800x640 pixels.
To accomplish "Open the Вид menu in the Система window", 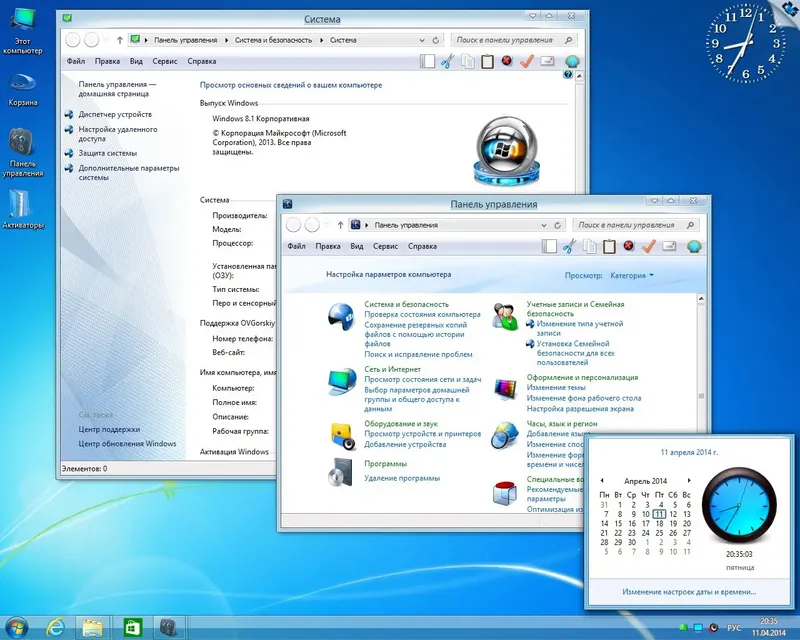I will pyautogui.click(x=137, y=62).
